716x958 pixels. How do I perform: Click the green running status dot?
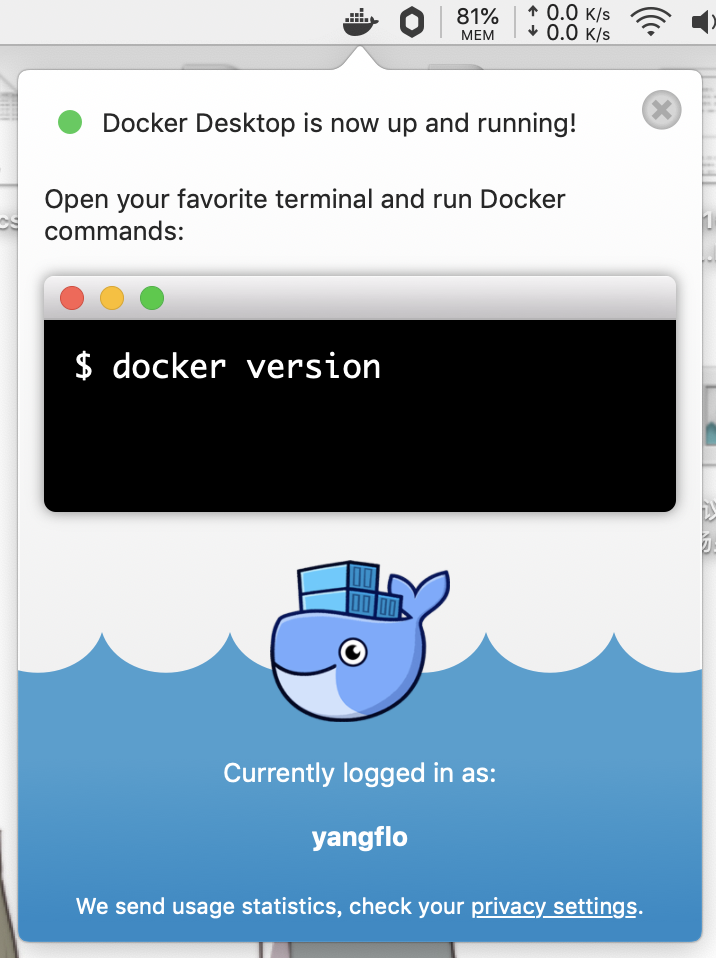70,122
